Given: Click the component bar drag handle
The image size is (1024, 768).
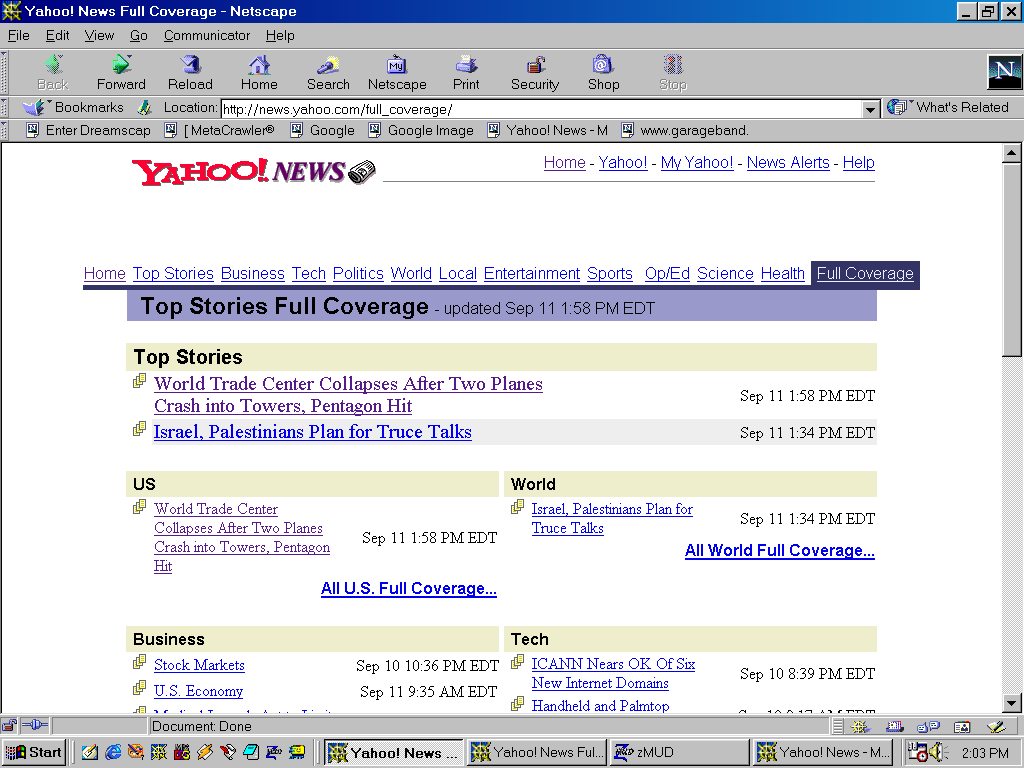Looking at the screenshot, I should (x=839, y=726).
